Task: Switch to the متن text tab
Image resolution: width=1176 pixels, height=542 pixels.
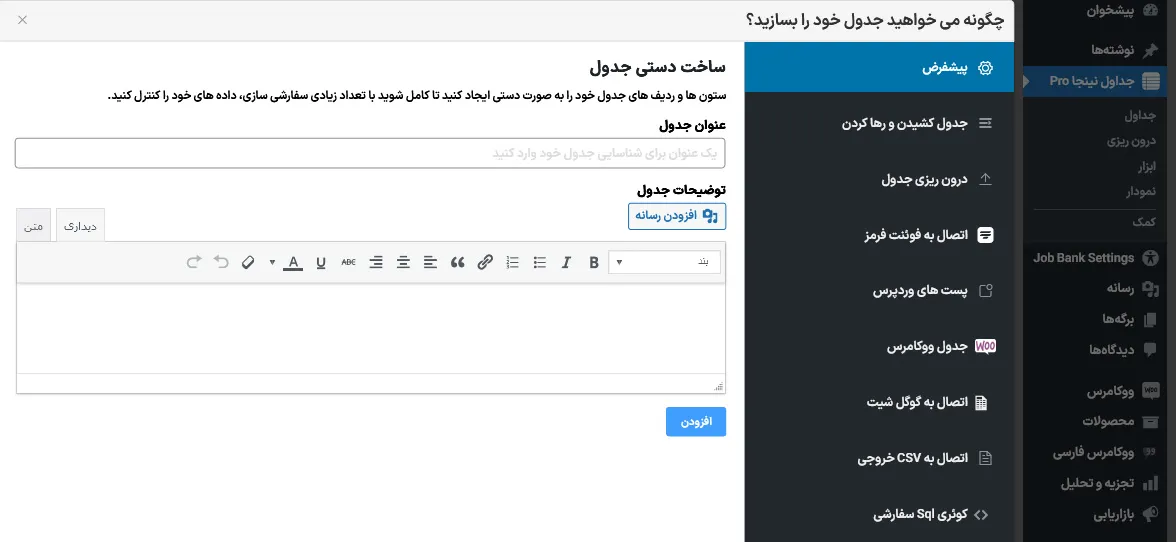Action: [x=34, y=226]
